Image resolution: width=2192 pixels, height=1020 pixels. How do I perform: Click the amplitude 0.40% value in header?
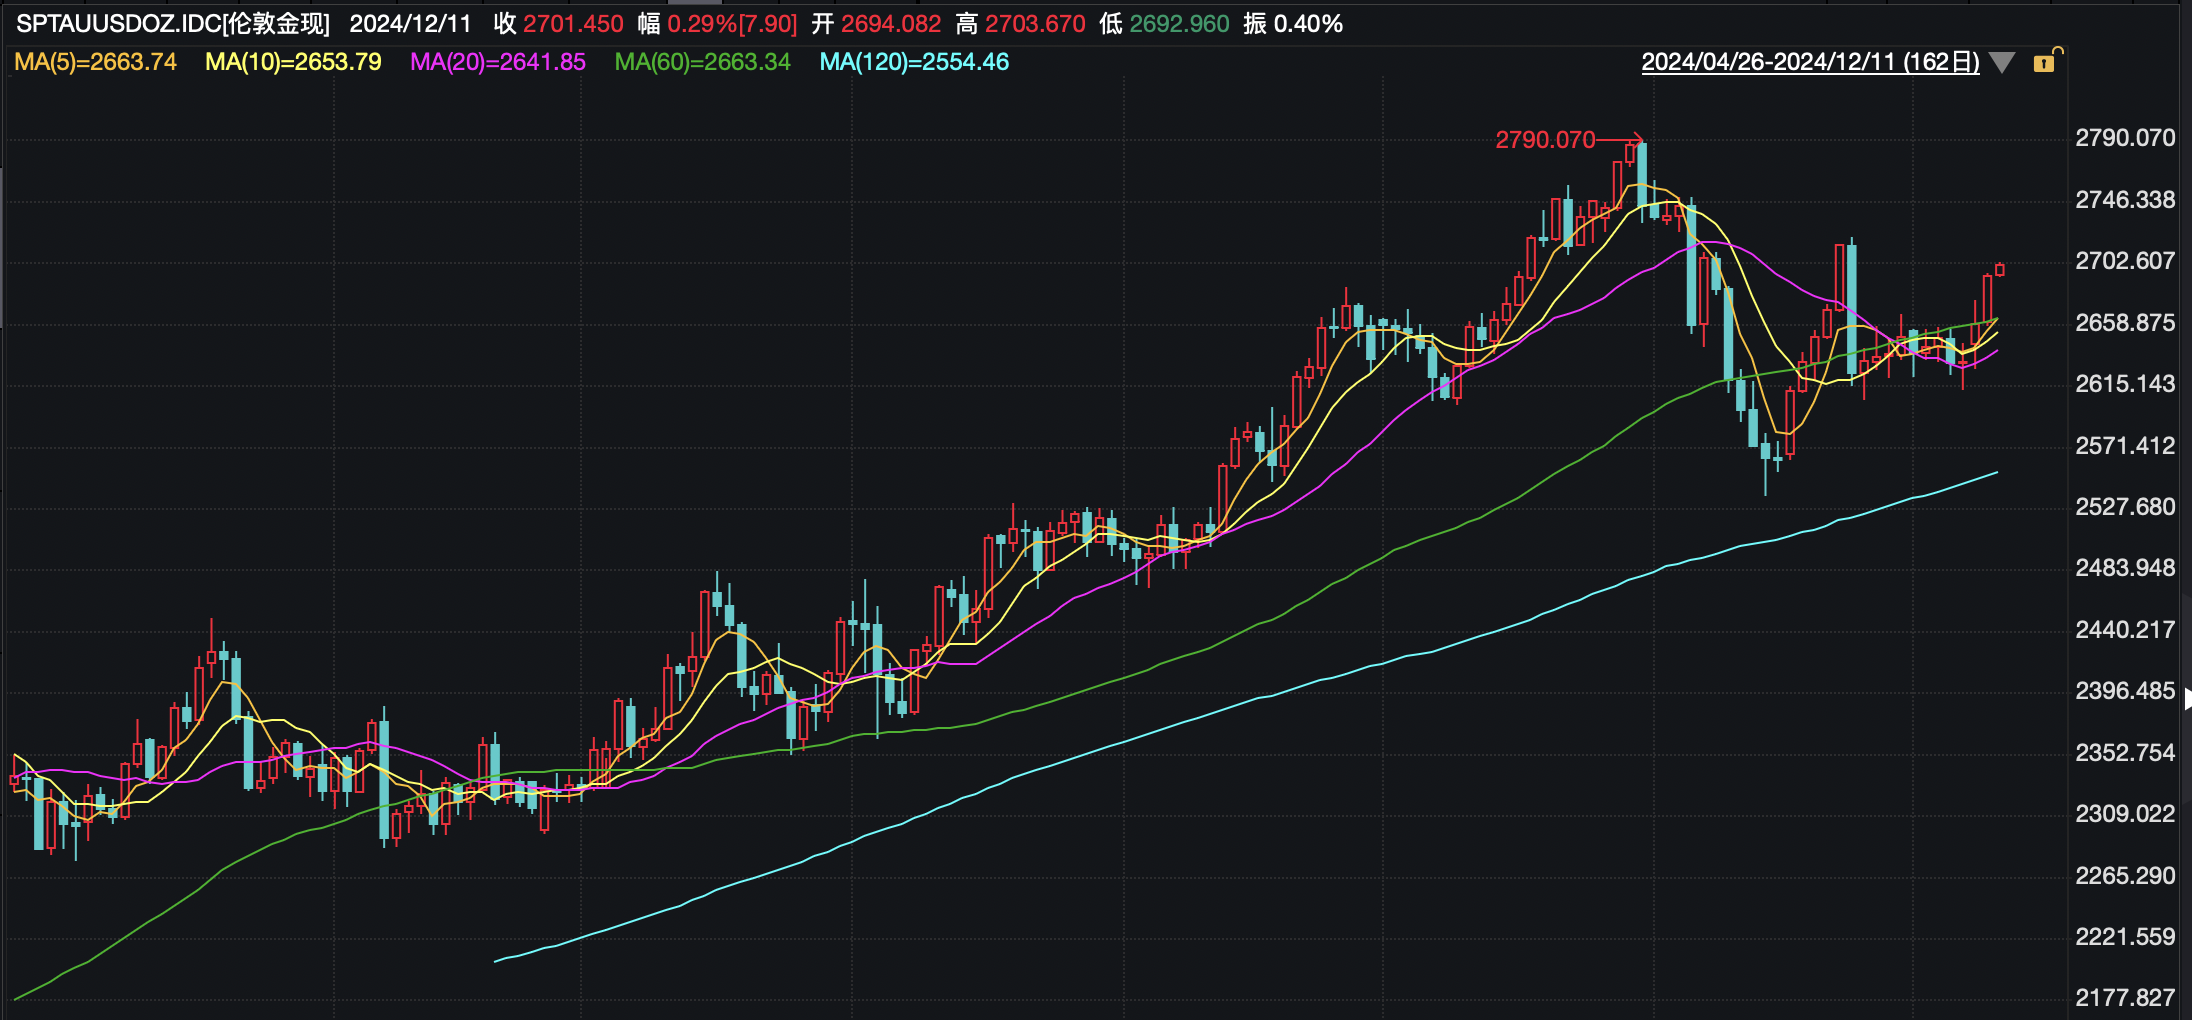tap(1308, 24)
